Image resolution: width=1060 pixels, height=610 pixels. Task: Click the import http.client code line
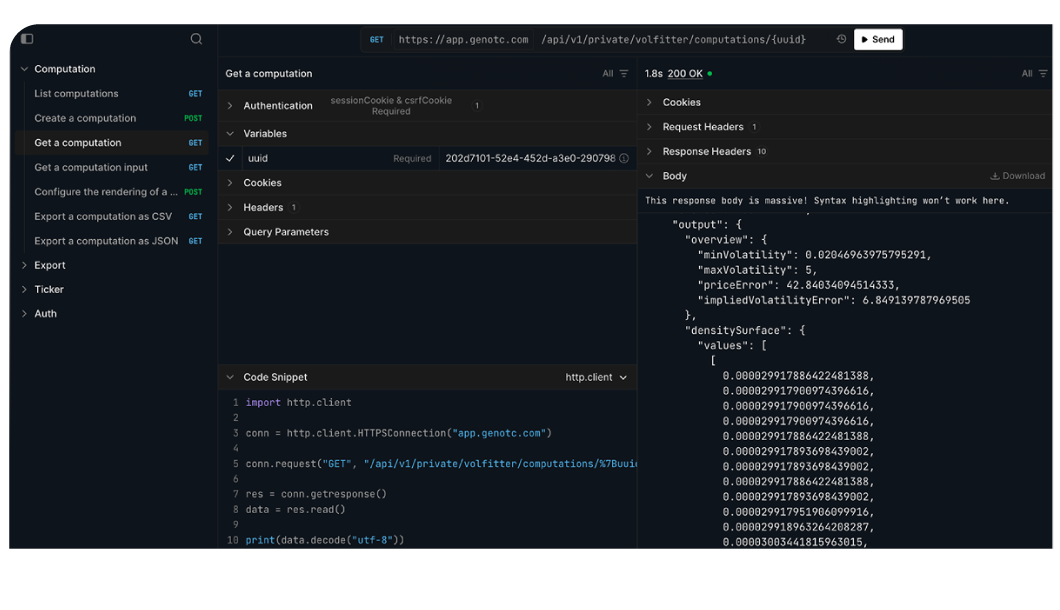point(298,402)
